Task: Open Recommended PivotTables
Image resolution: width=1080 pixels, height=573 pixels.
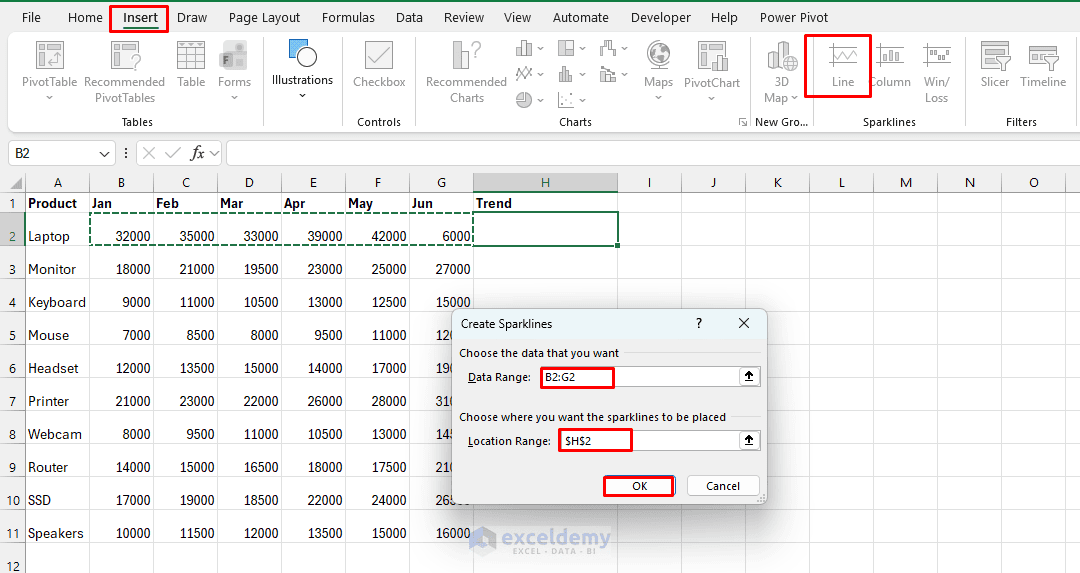Action: 125,72
